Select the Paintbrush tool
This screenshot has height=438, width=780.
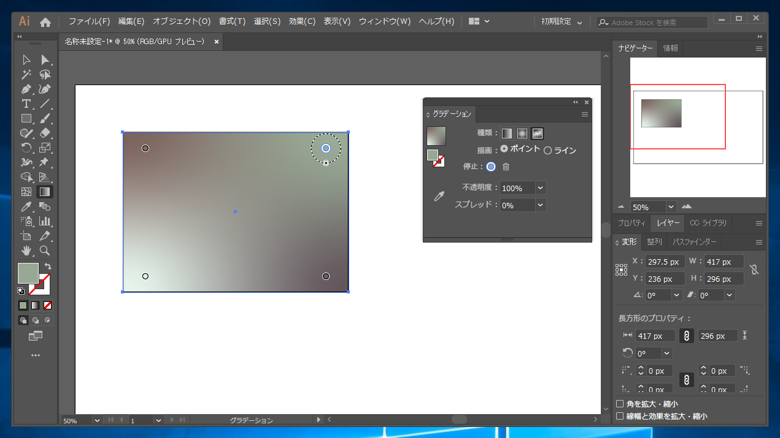coord(45,118)
